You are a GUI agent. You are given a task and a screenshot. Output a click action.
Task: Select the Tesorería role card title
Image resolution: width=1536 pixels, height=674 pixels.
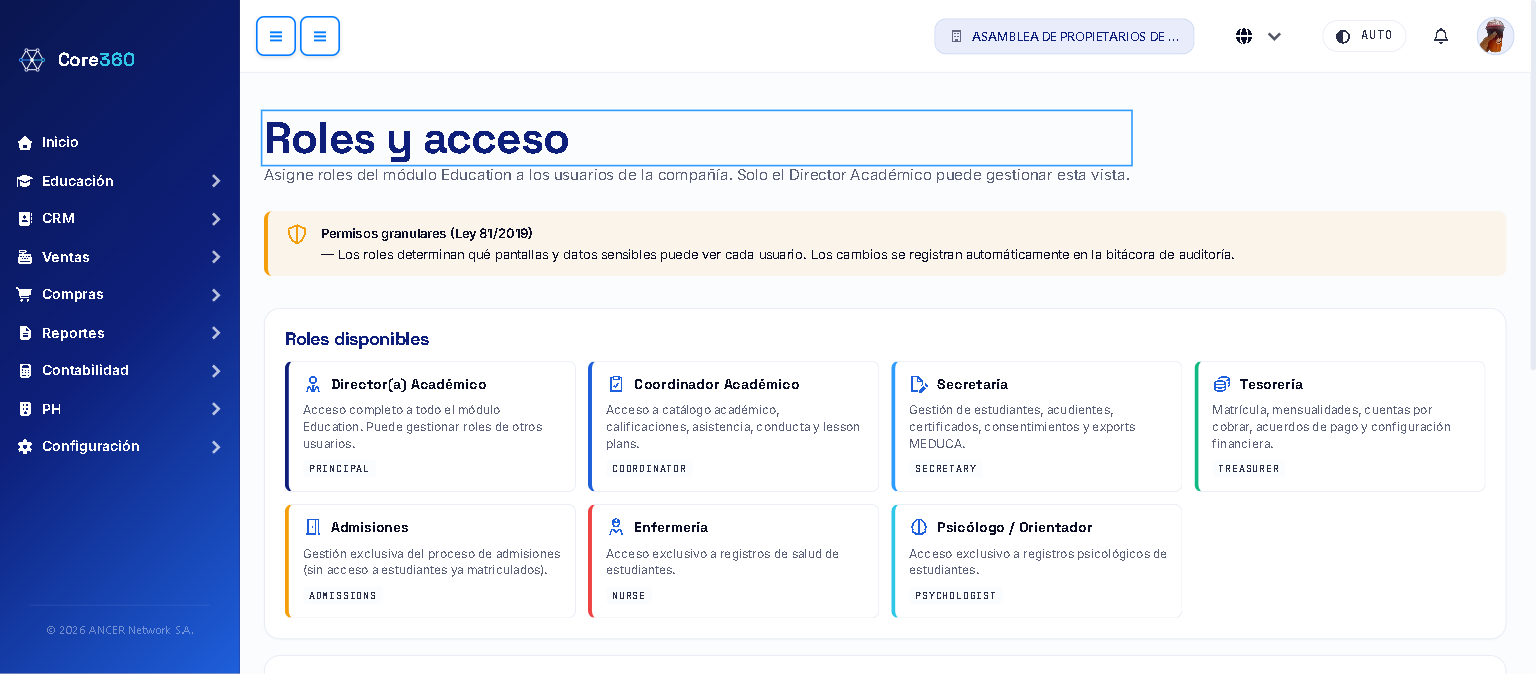point(1271,384)
